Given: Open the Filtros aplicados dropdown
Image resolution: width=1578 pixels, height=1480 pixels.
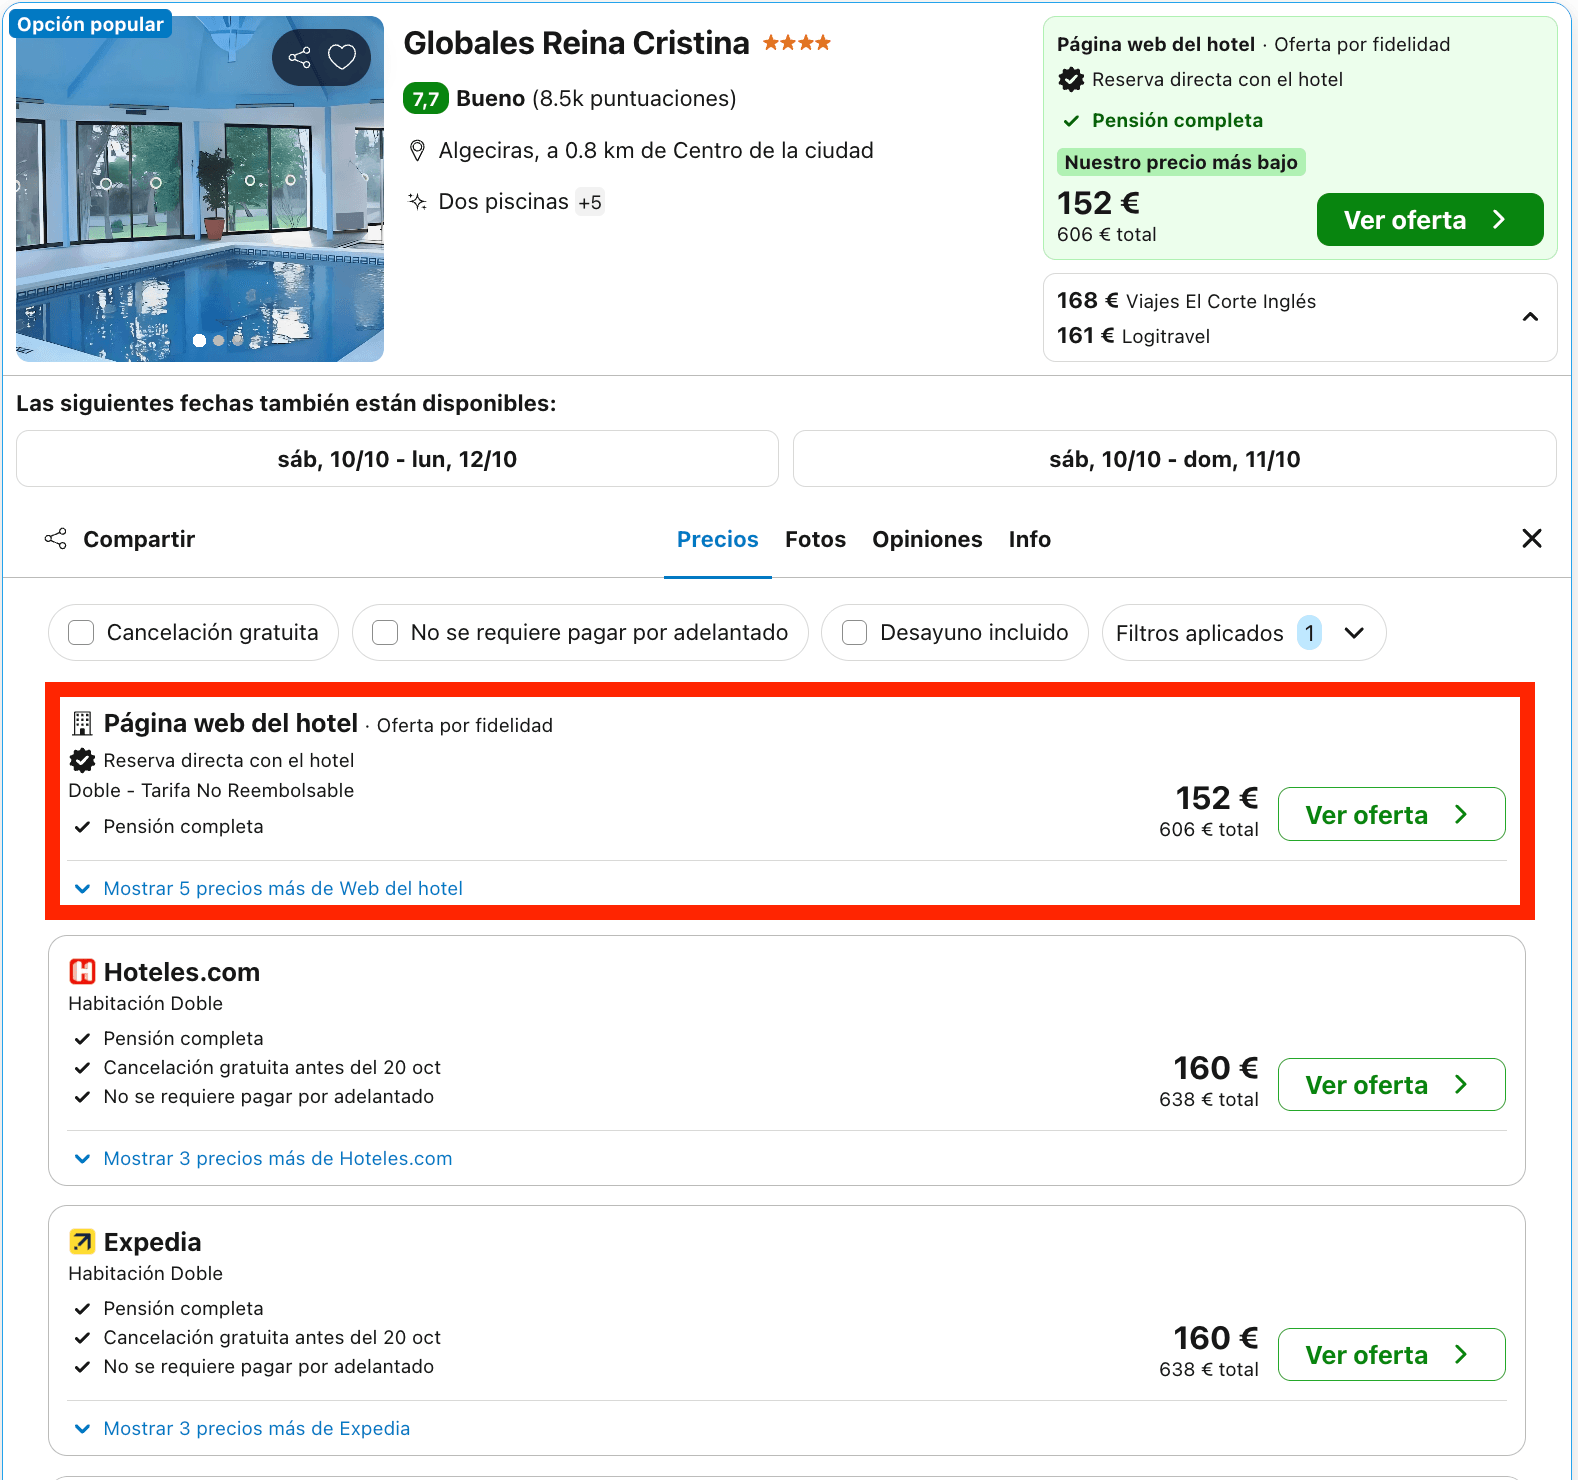Looking at the screenshot, I should (x=1243, y=633).
